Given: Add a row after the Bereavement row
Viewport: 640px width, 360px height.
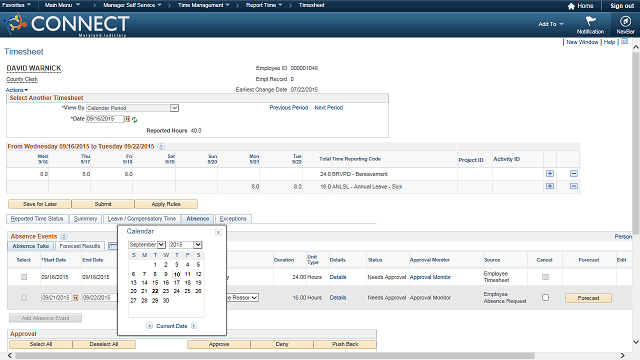Looking at the screenshot, I should (550, 173).
